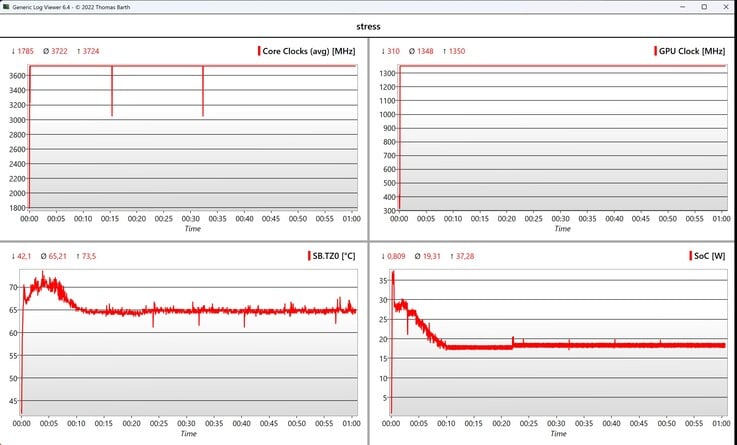This screenshot has width=737, height=445.
Task: Click the Core Clocks dip near 00:15
Action: click(x=112, y=92)
